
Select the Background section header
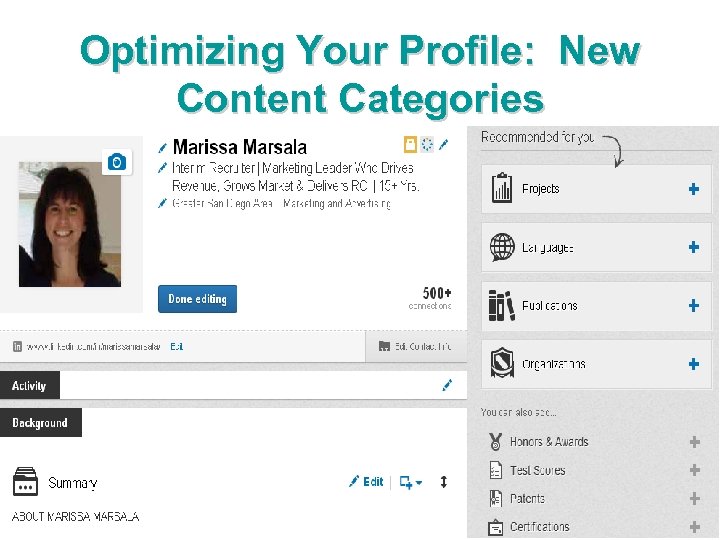40,422
